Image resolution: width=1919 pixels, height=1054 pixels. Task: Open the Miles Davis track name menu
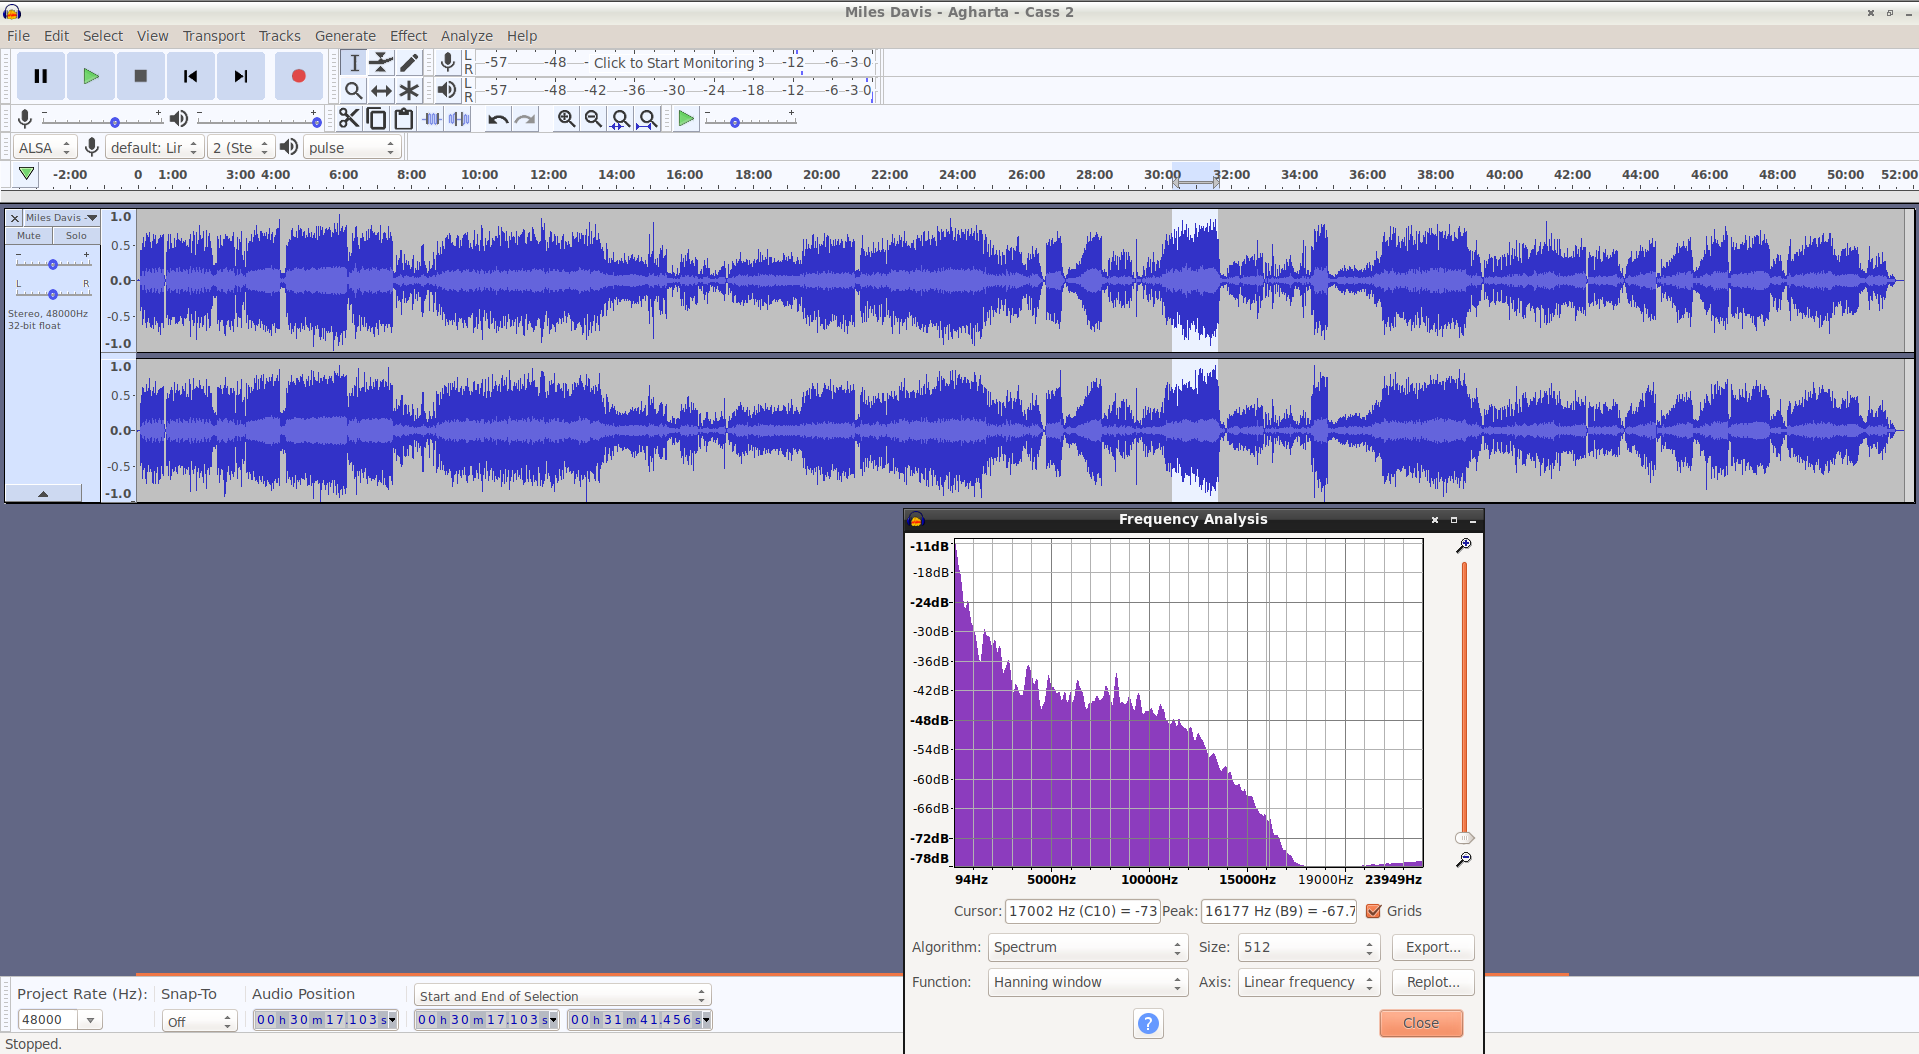coord(61,218)
